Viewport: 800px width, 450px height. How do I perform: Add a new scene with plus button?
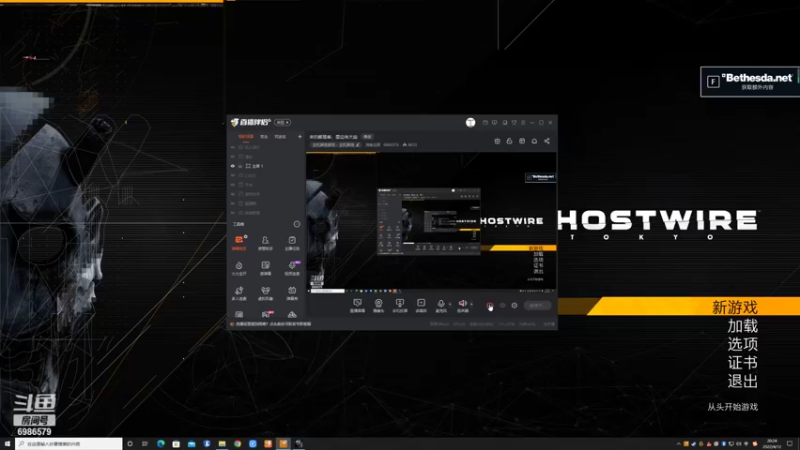point(299,137)
